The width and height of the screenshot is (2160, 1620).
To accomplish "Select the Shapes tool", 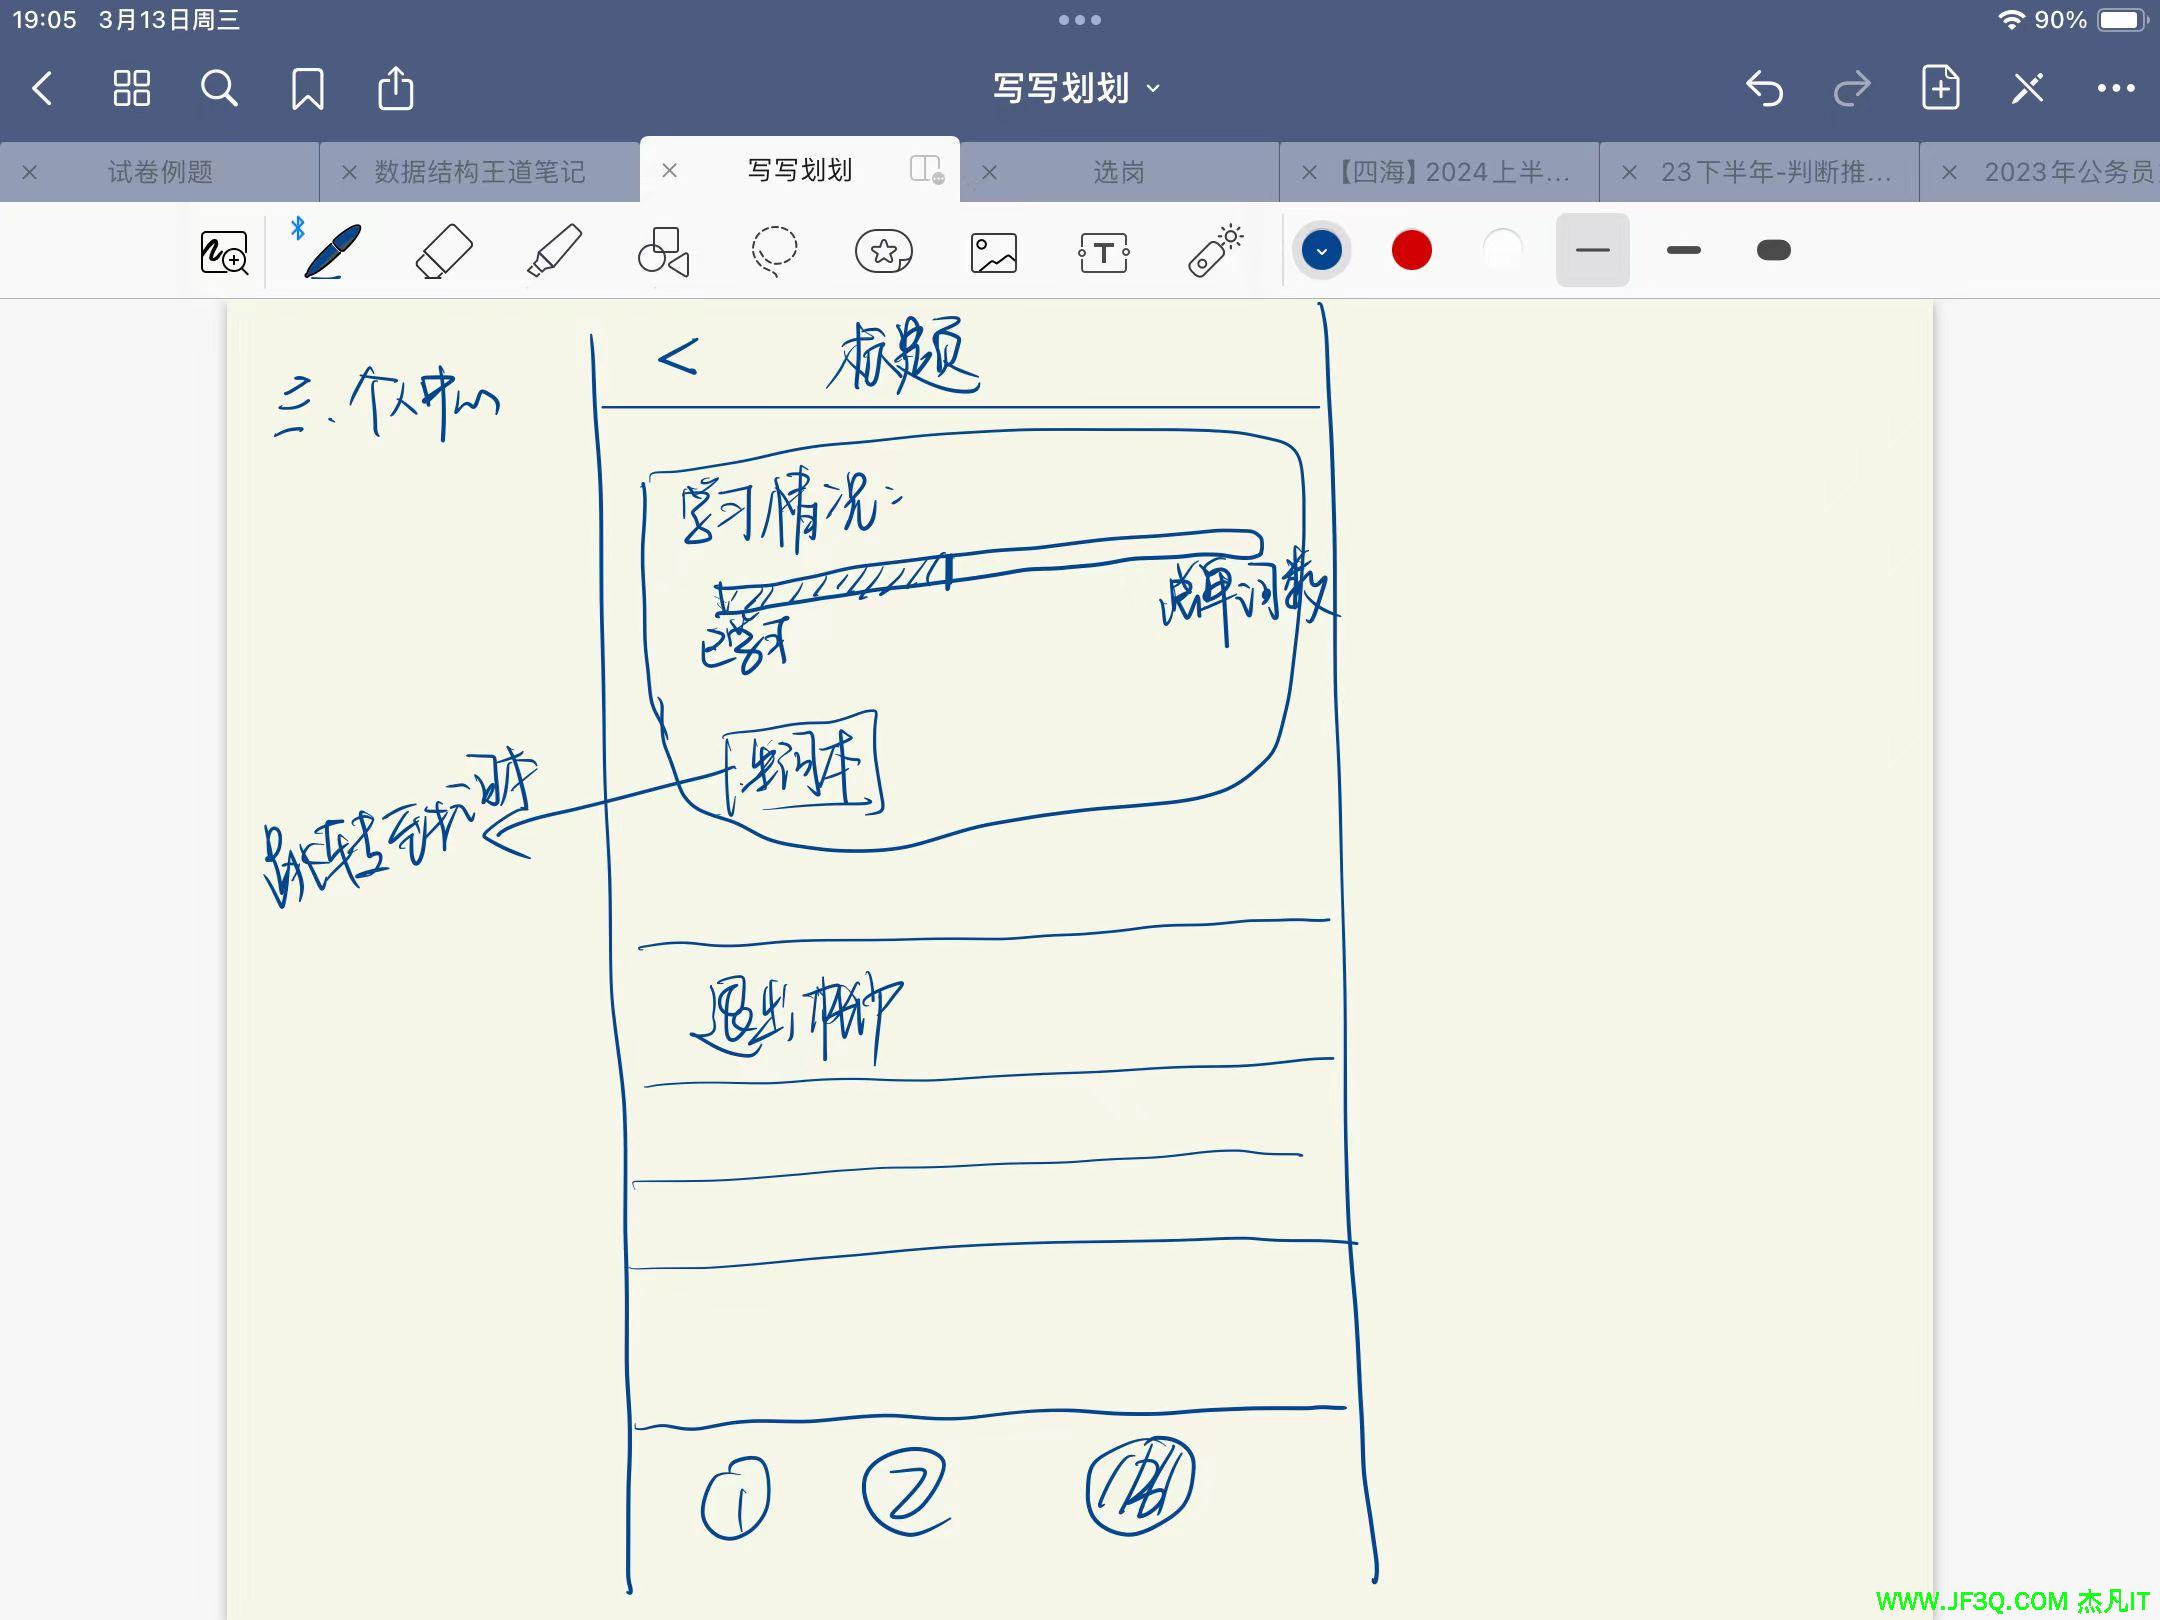I will tap(663, 251).
